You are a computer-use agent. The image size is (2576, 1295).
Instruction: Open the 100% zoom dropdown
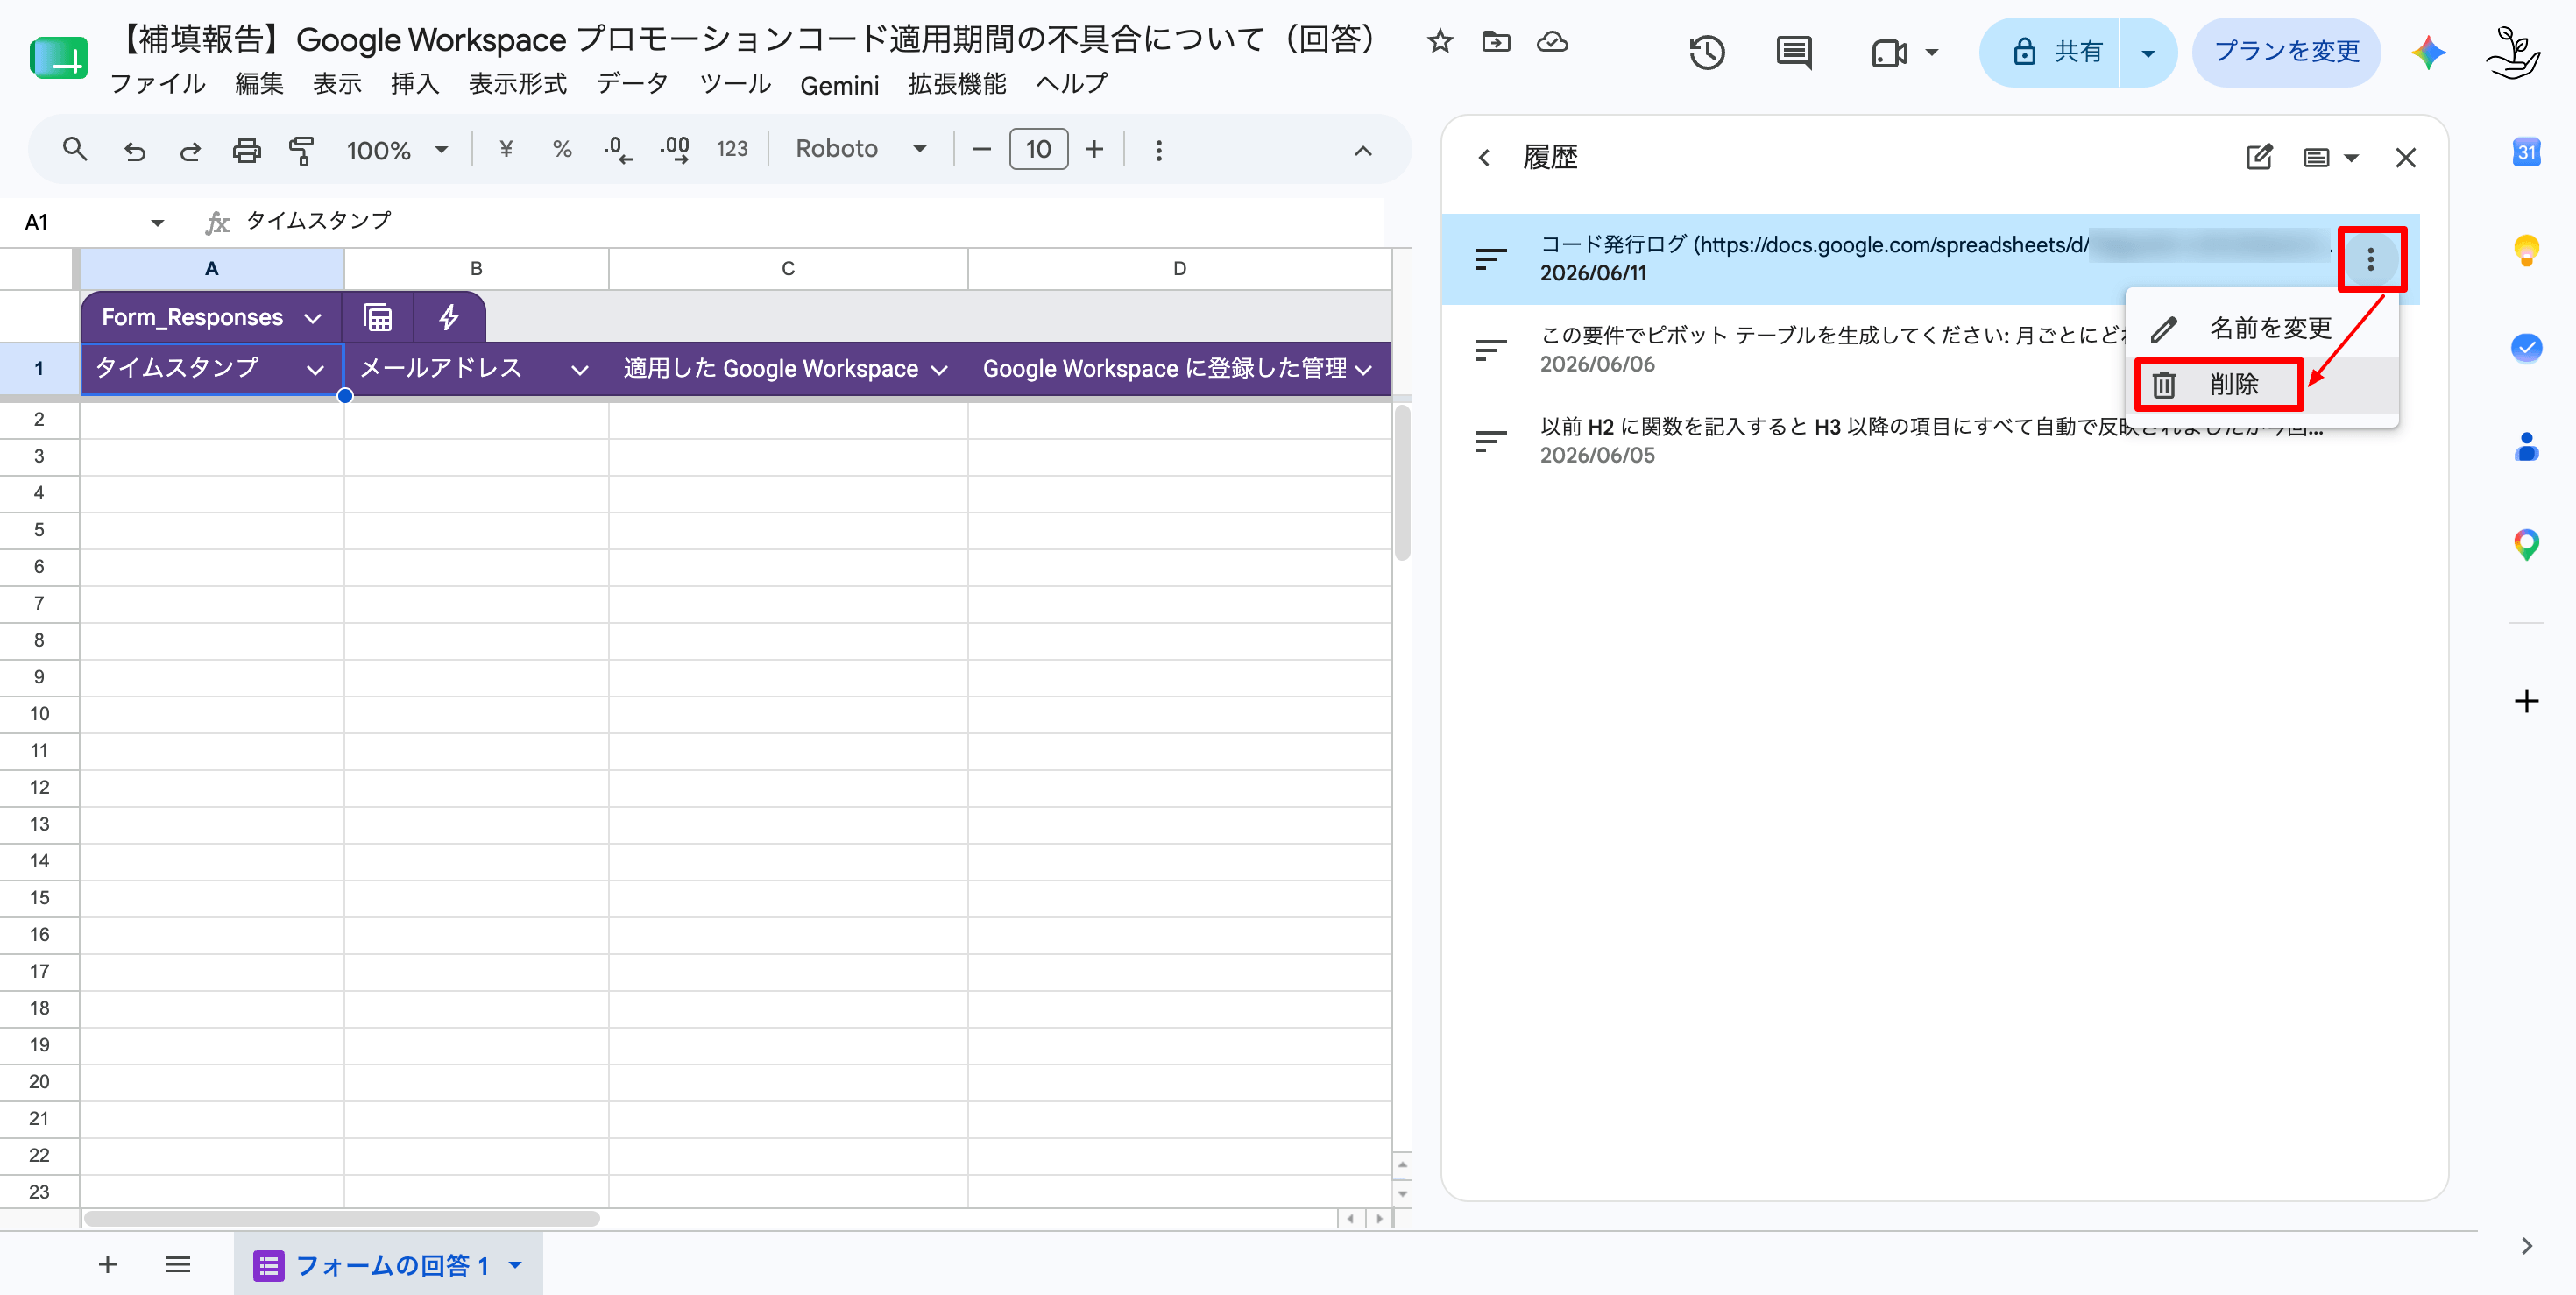[397, 150]
